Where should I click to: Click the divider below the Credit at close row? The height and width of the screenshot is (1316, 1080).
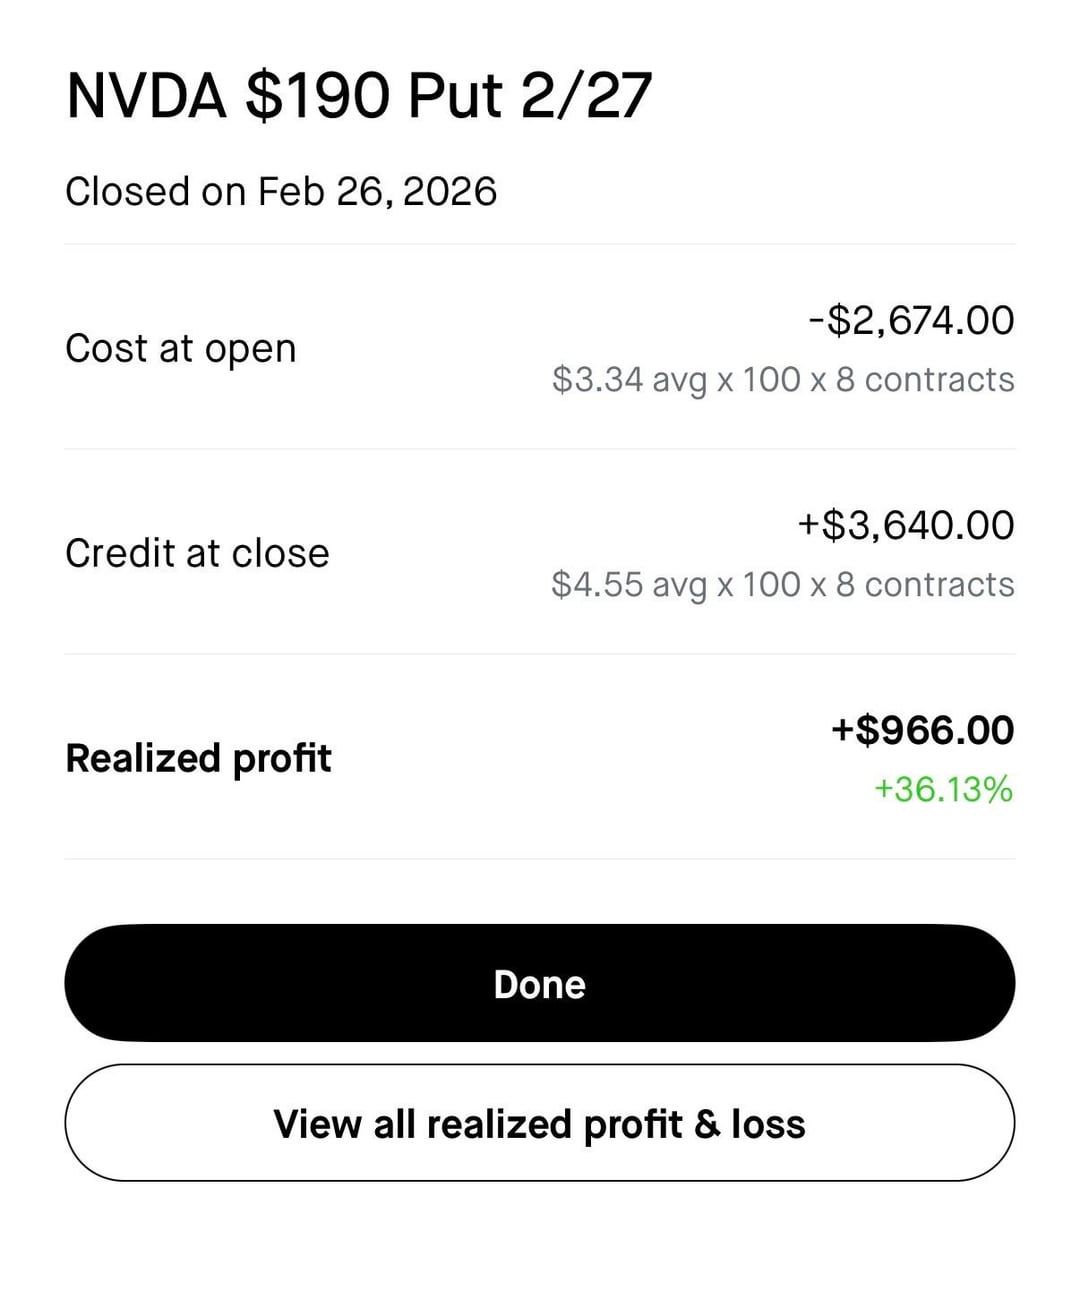tap(539, 654)
